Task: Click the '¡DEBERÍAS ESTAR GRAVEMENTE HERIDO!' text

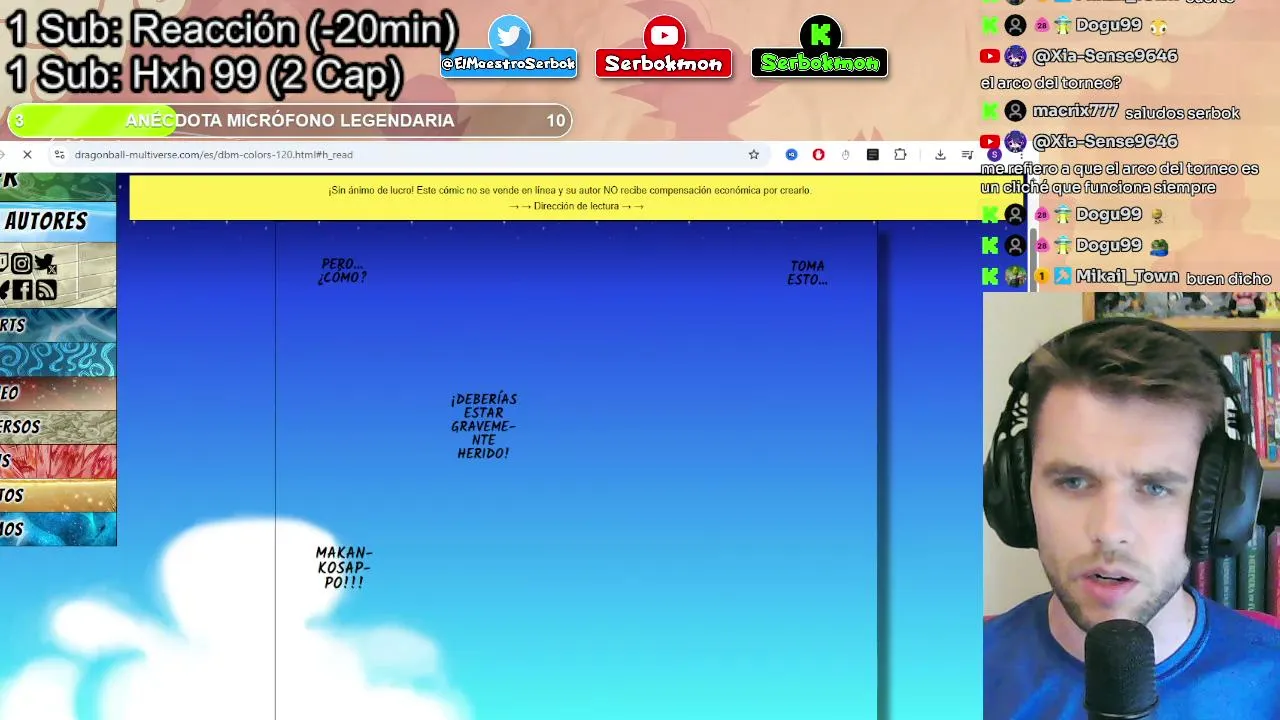Action: 484,426
